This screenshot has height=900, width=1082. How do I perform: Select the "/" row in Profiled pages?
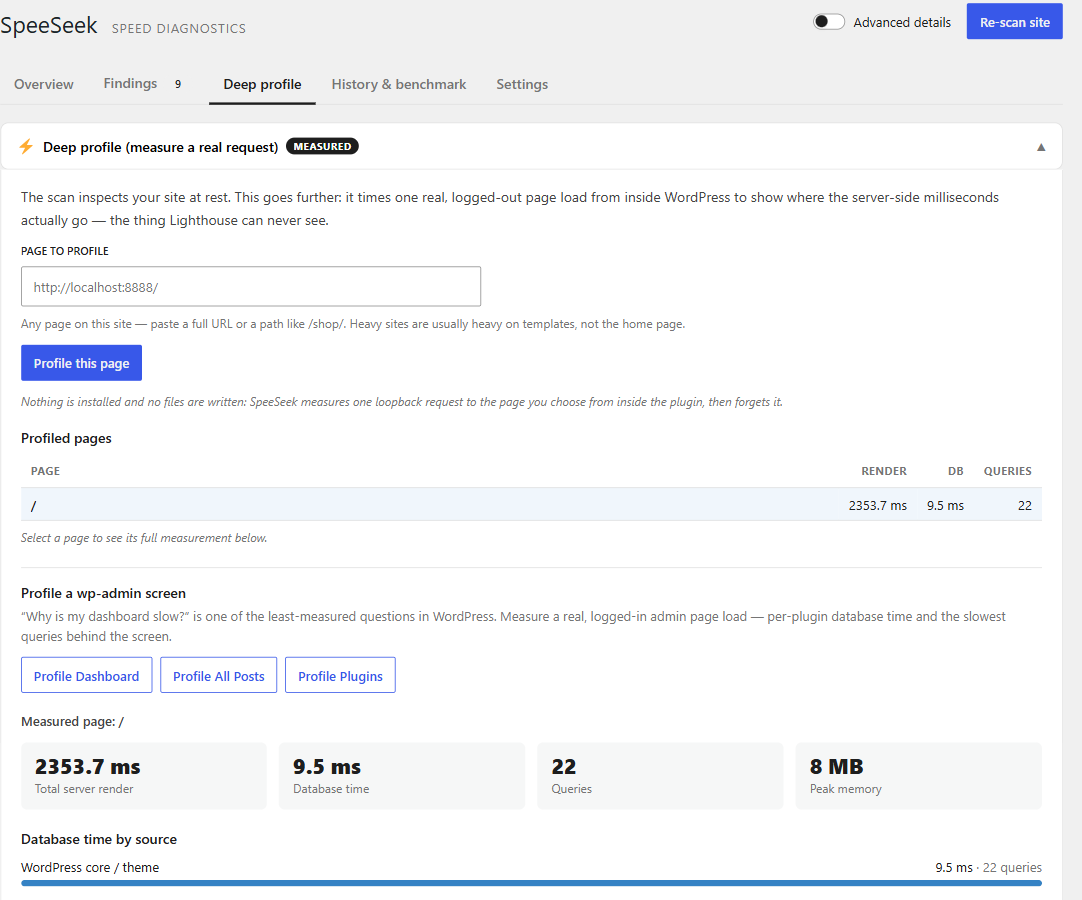click(x=531, y=505)
